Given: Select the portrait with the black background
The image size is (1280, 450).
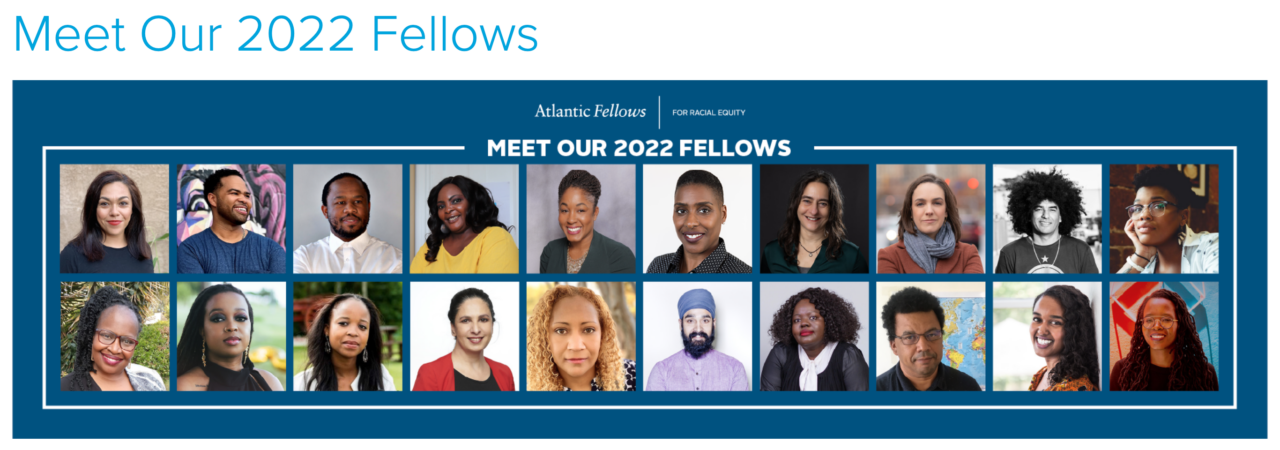Looking at the screenshot, I should point(815,219).
